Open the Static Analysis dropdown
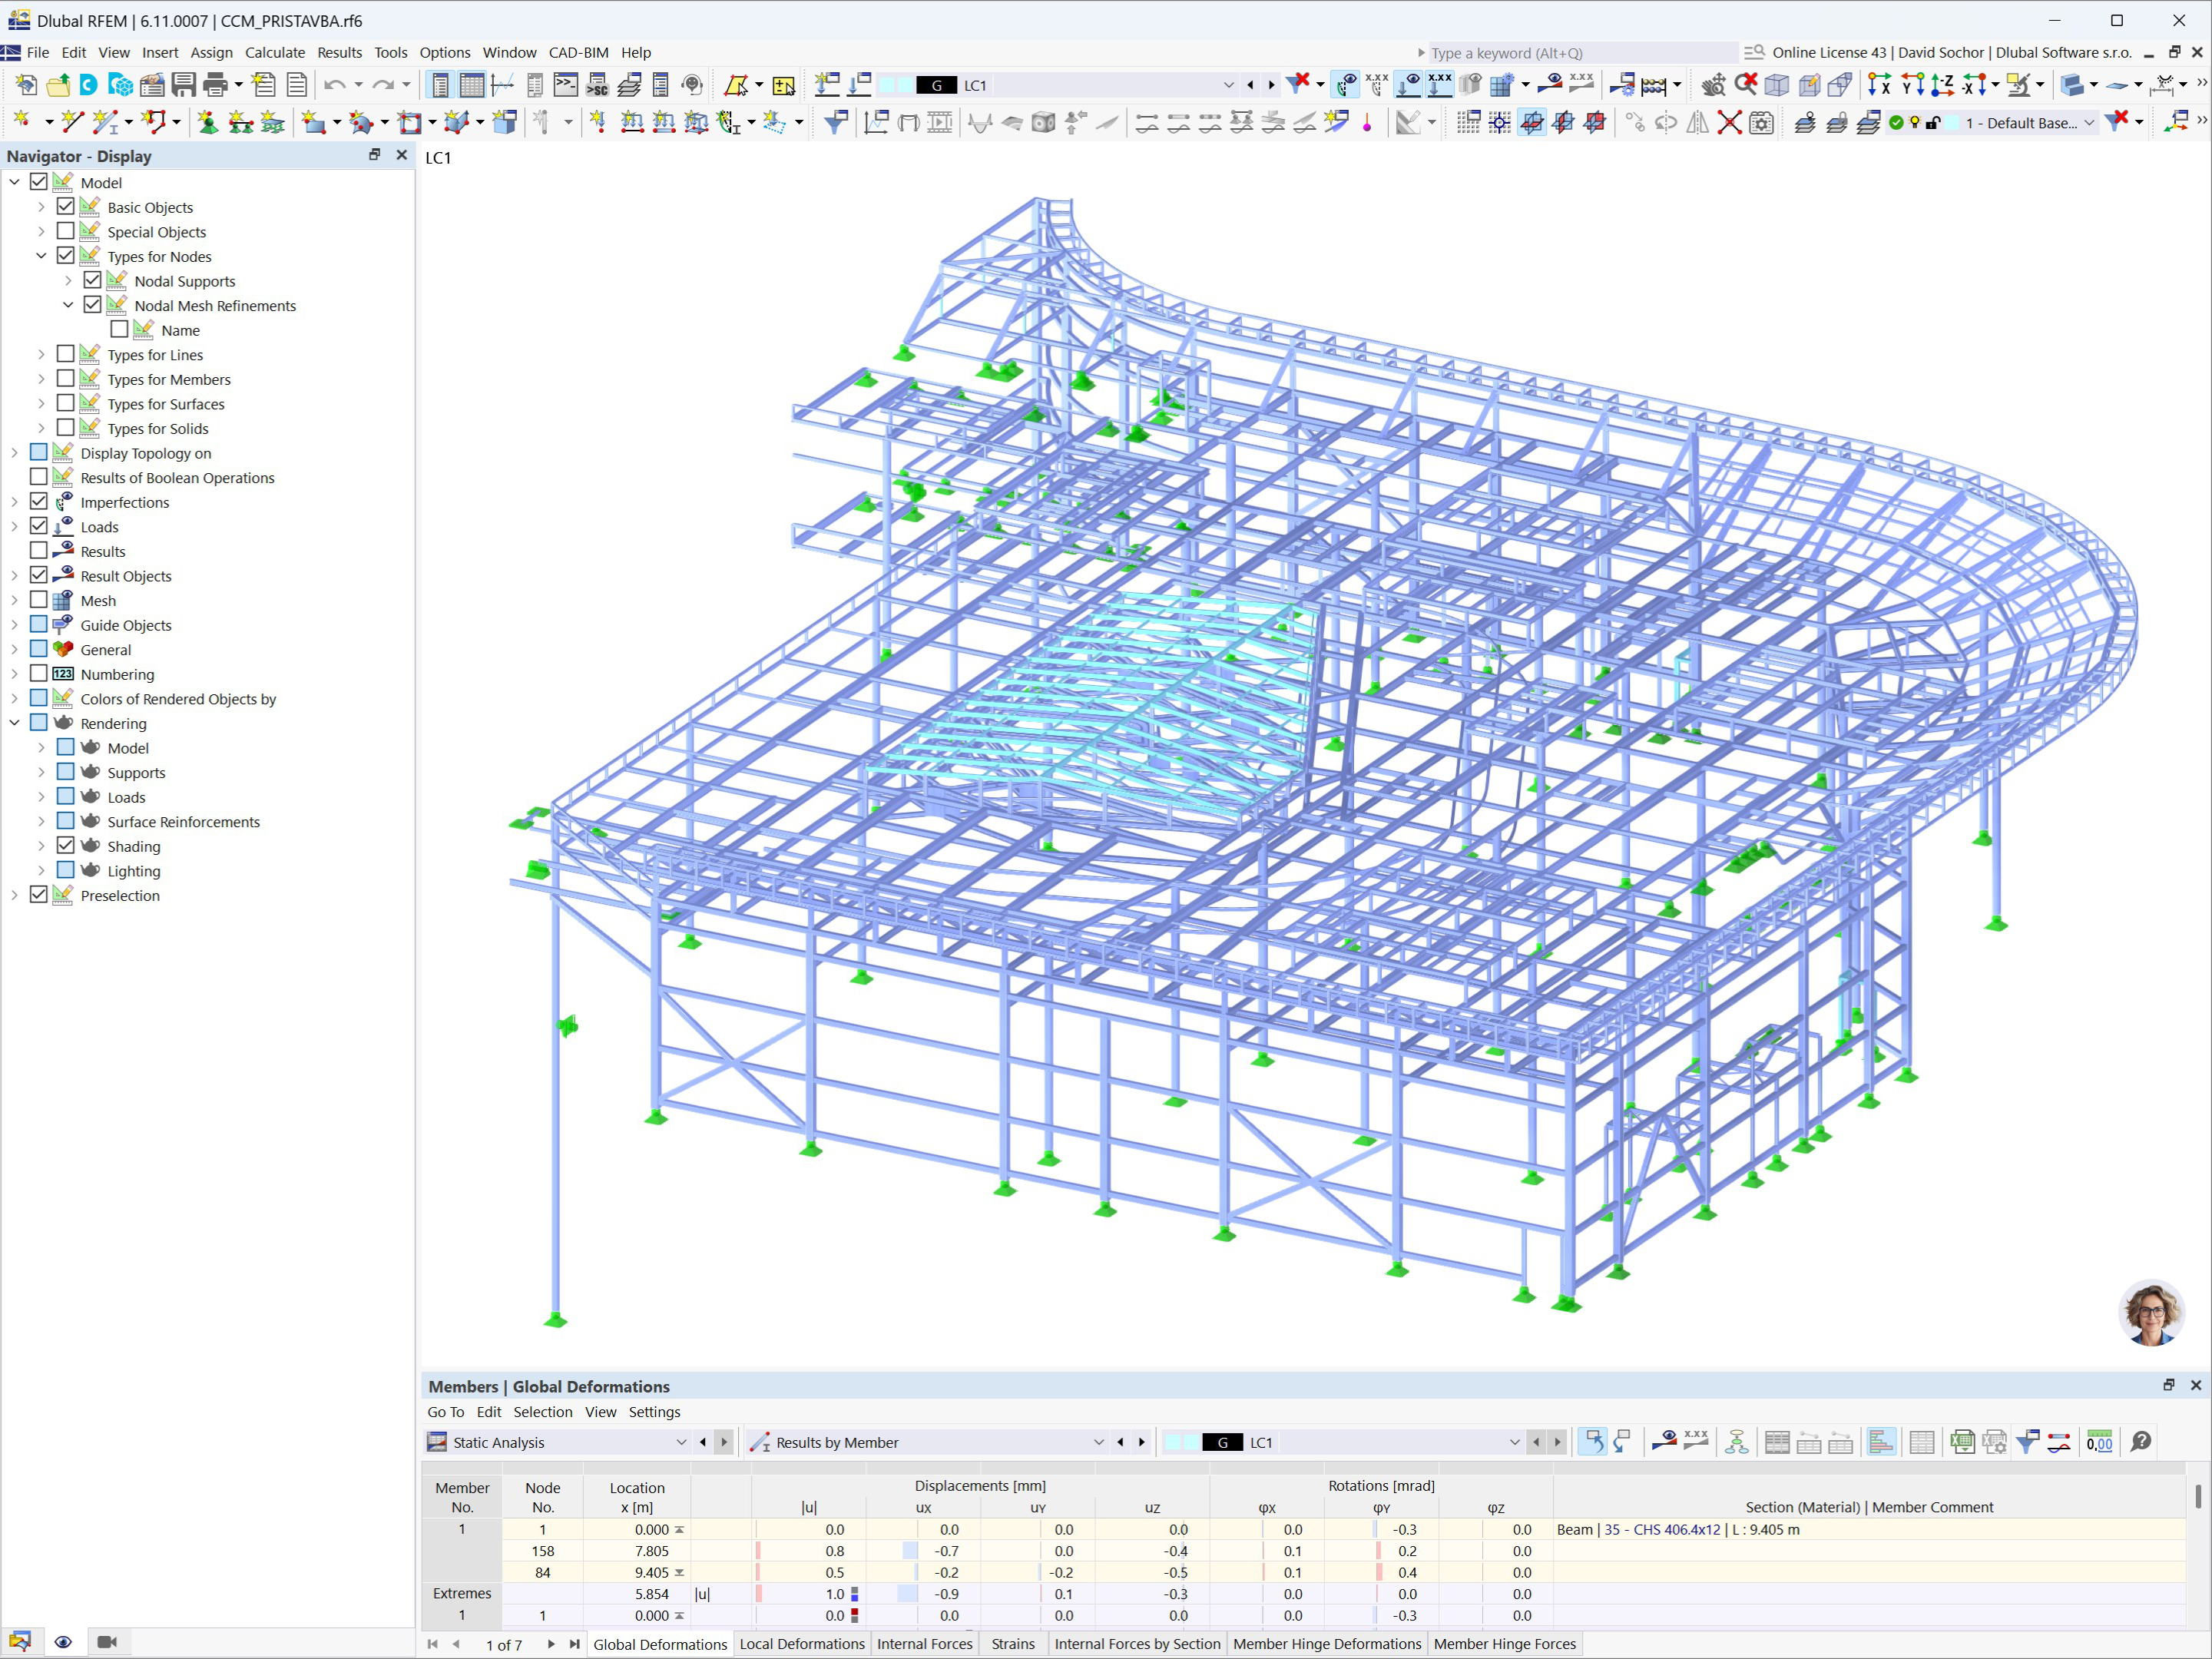The width and height of the screenshot is (2212, 1659). pyautogui.click(x=681, y=1442)
